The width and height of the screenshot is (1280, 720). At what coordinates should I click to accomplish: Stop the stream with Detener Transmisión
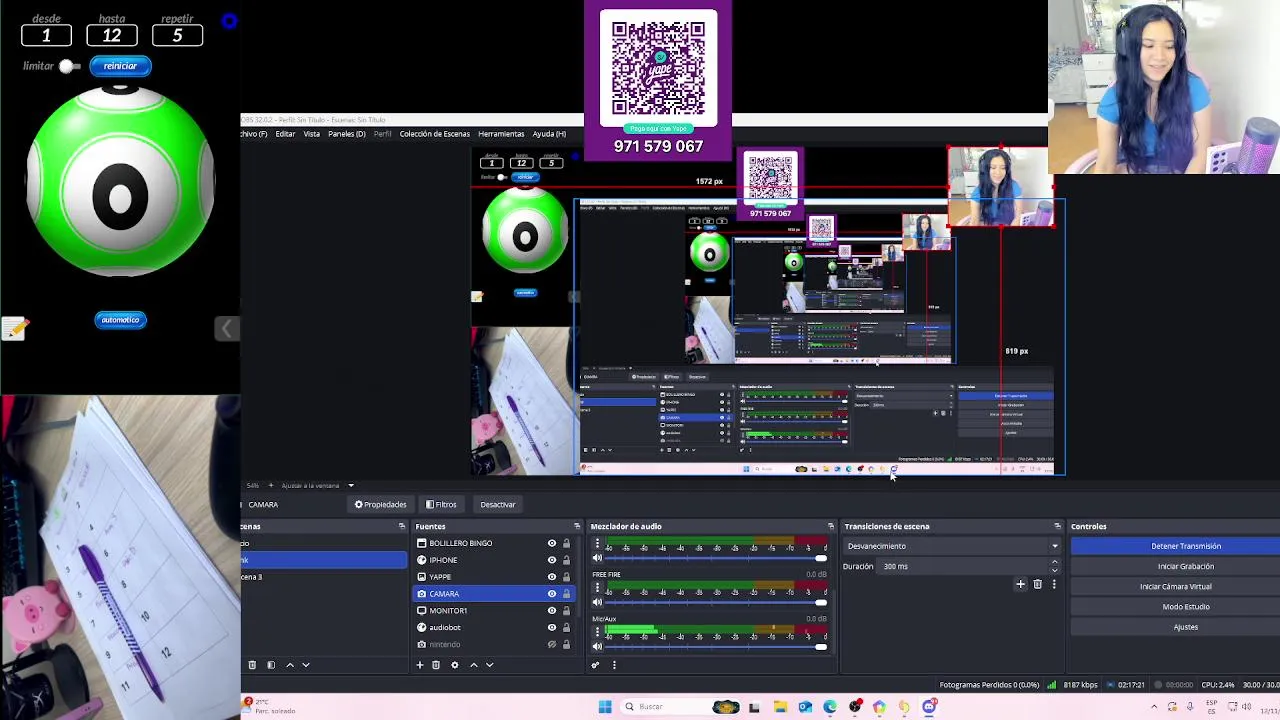(1185, 546)
